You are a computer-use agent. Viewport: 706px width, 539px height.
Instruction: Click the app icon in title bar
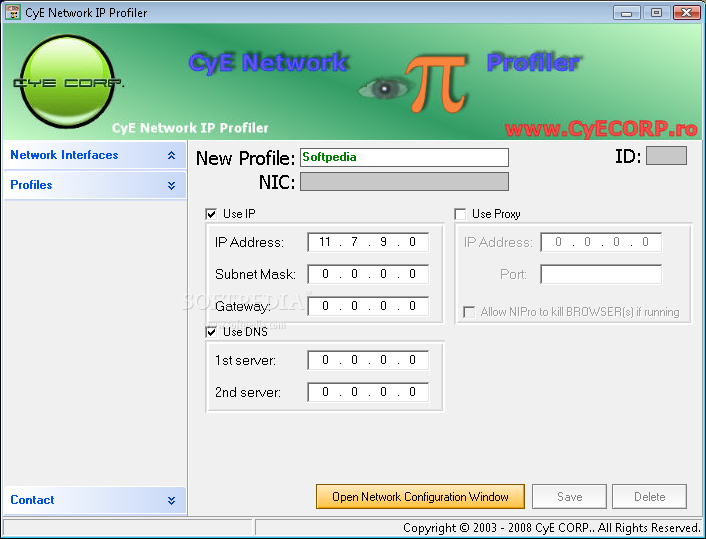tap(13, 12)
